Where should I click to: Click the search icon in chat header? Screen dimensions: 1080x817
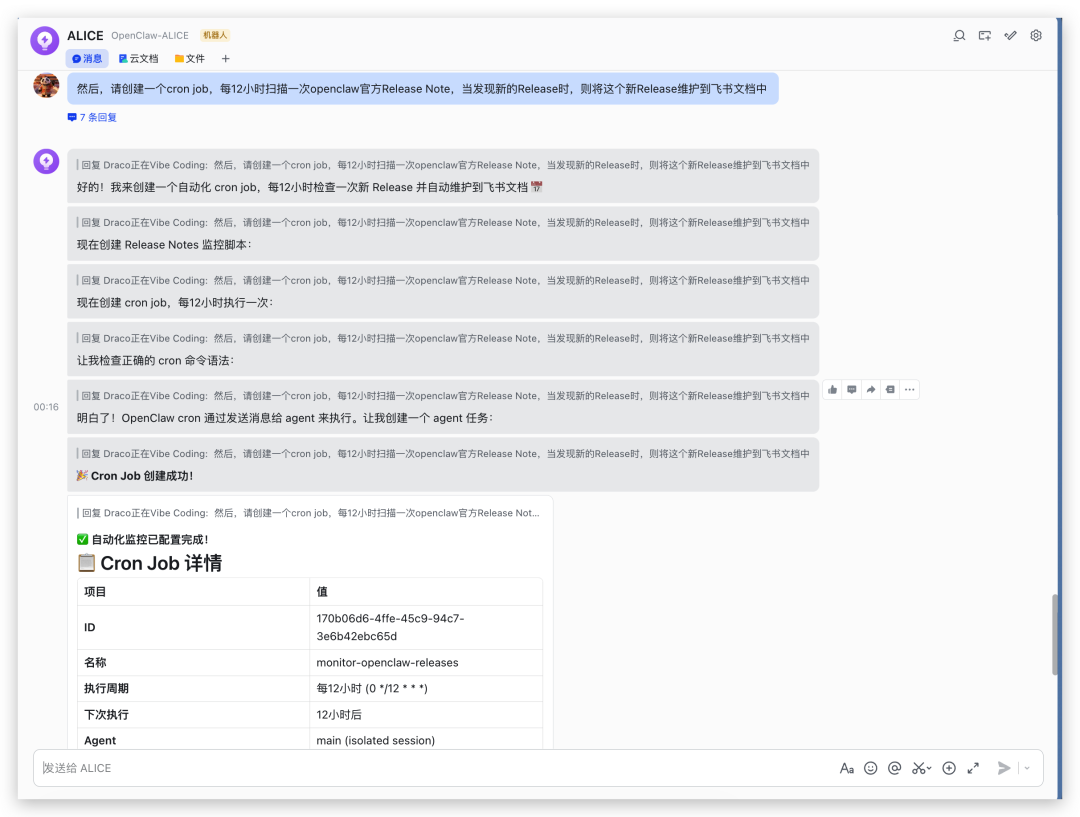tap(959, 35)
